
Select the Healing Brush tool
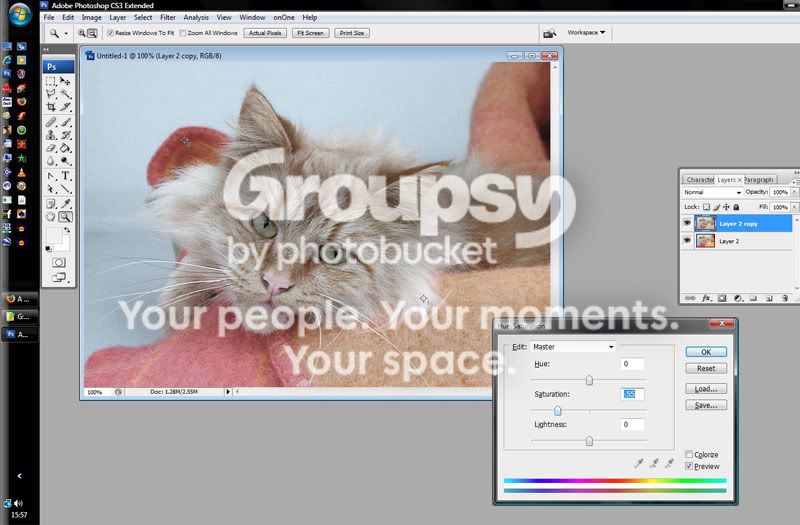pos(51,122)
